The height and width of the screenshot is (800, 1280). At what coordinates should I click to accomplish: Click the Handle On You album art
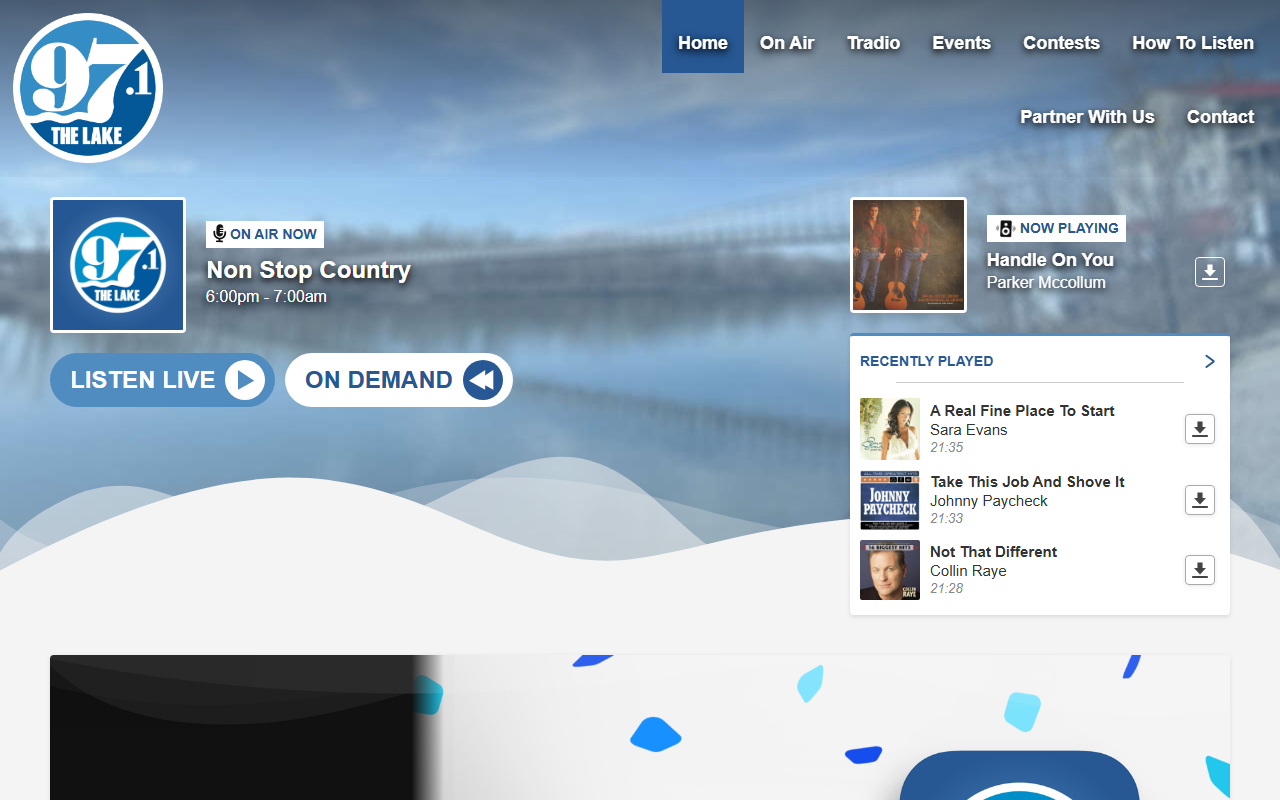pyautogui.click(x=908, y=255)
